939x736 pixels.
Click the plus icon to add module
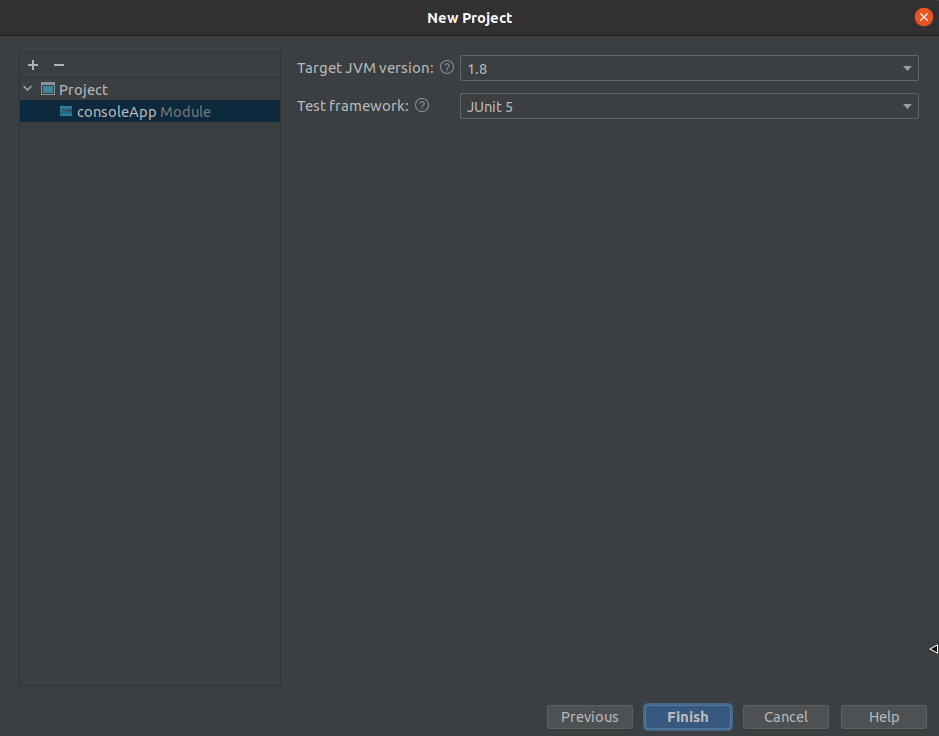coord(33,65)
